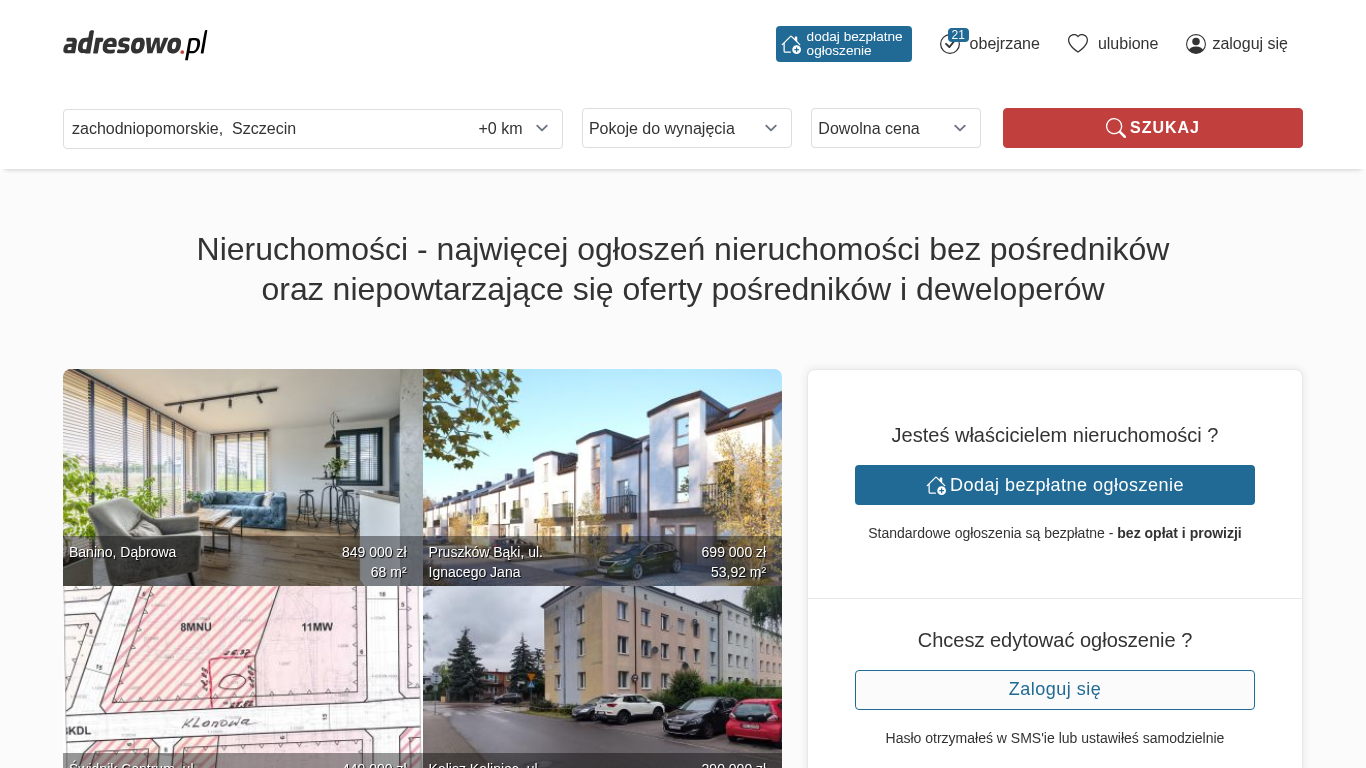Open the Kalisz apartment building listing
This screenshot has height=768, width=1366.
point(602,670)
